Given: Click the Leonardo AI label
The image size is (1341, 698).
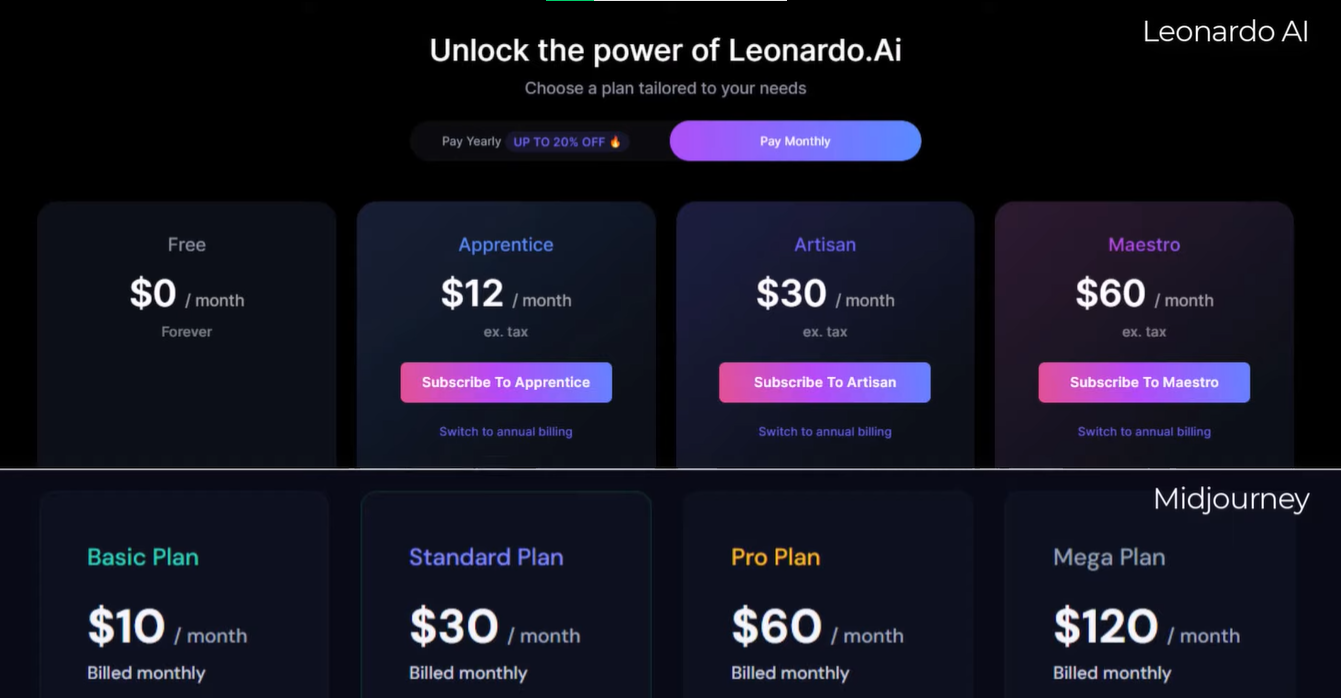Looking at the screenshot, I should tap(1225, 32).
